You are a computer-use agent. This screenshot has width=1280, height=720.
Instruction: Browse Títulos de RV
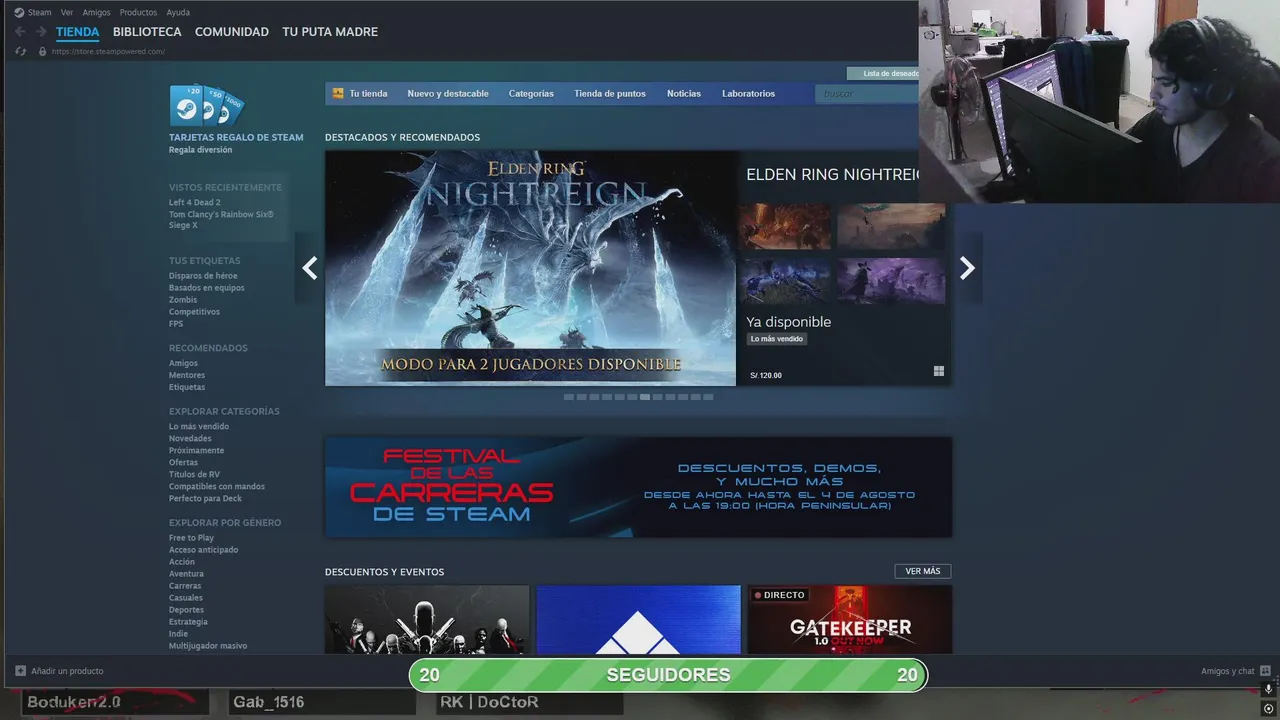point(194,474)
